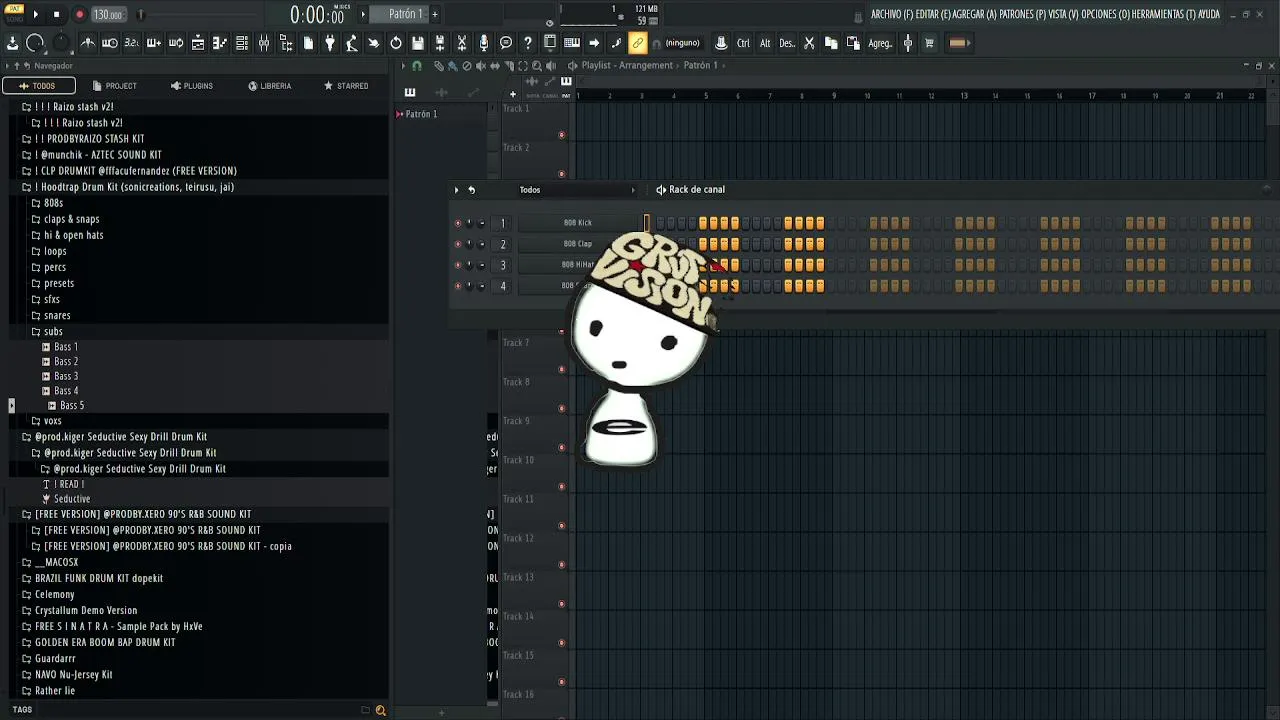
Task: Toggle the magnet snap icon in Playlist toolbar
Action: point(417,65)
